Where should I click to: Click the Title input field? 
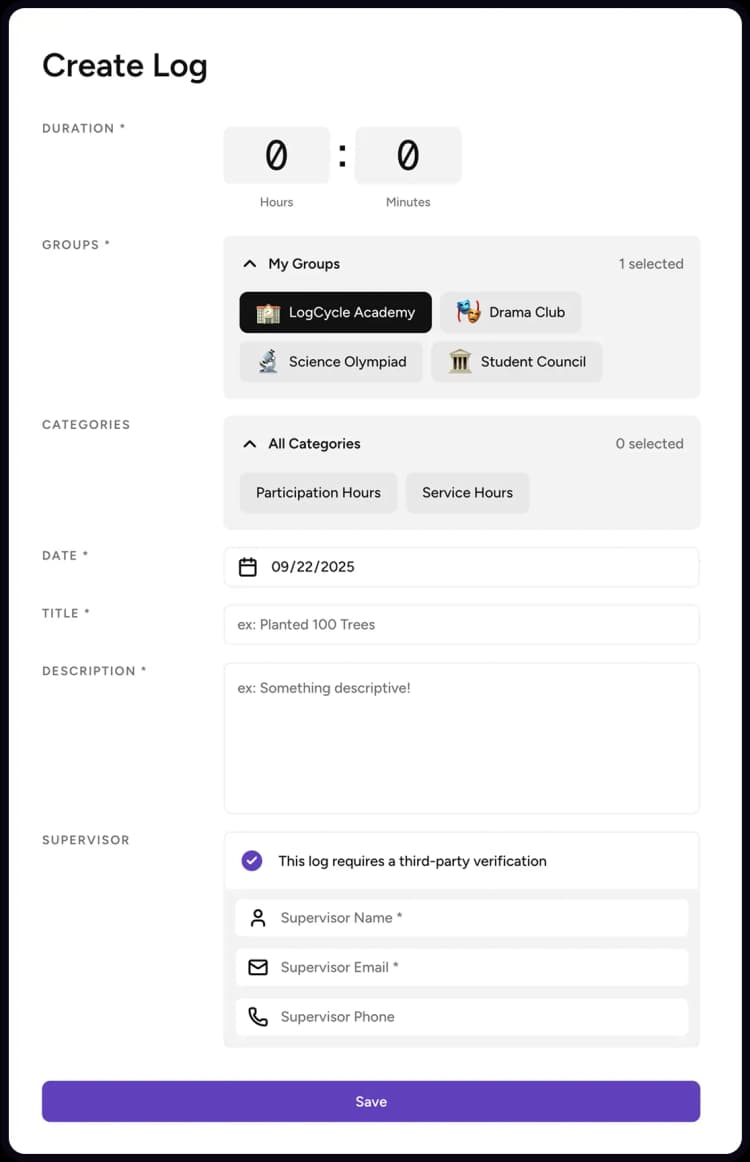[x=461, y=625]
